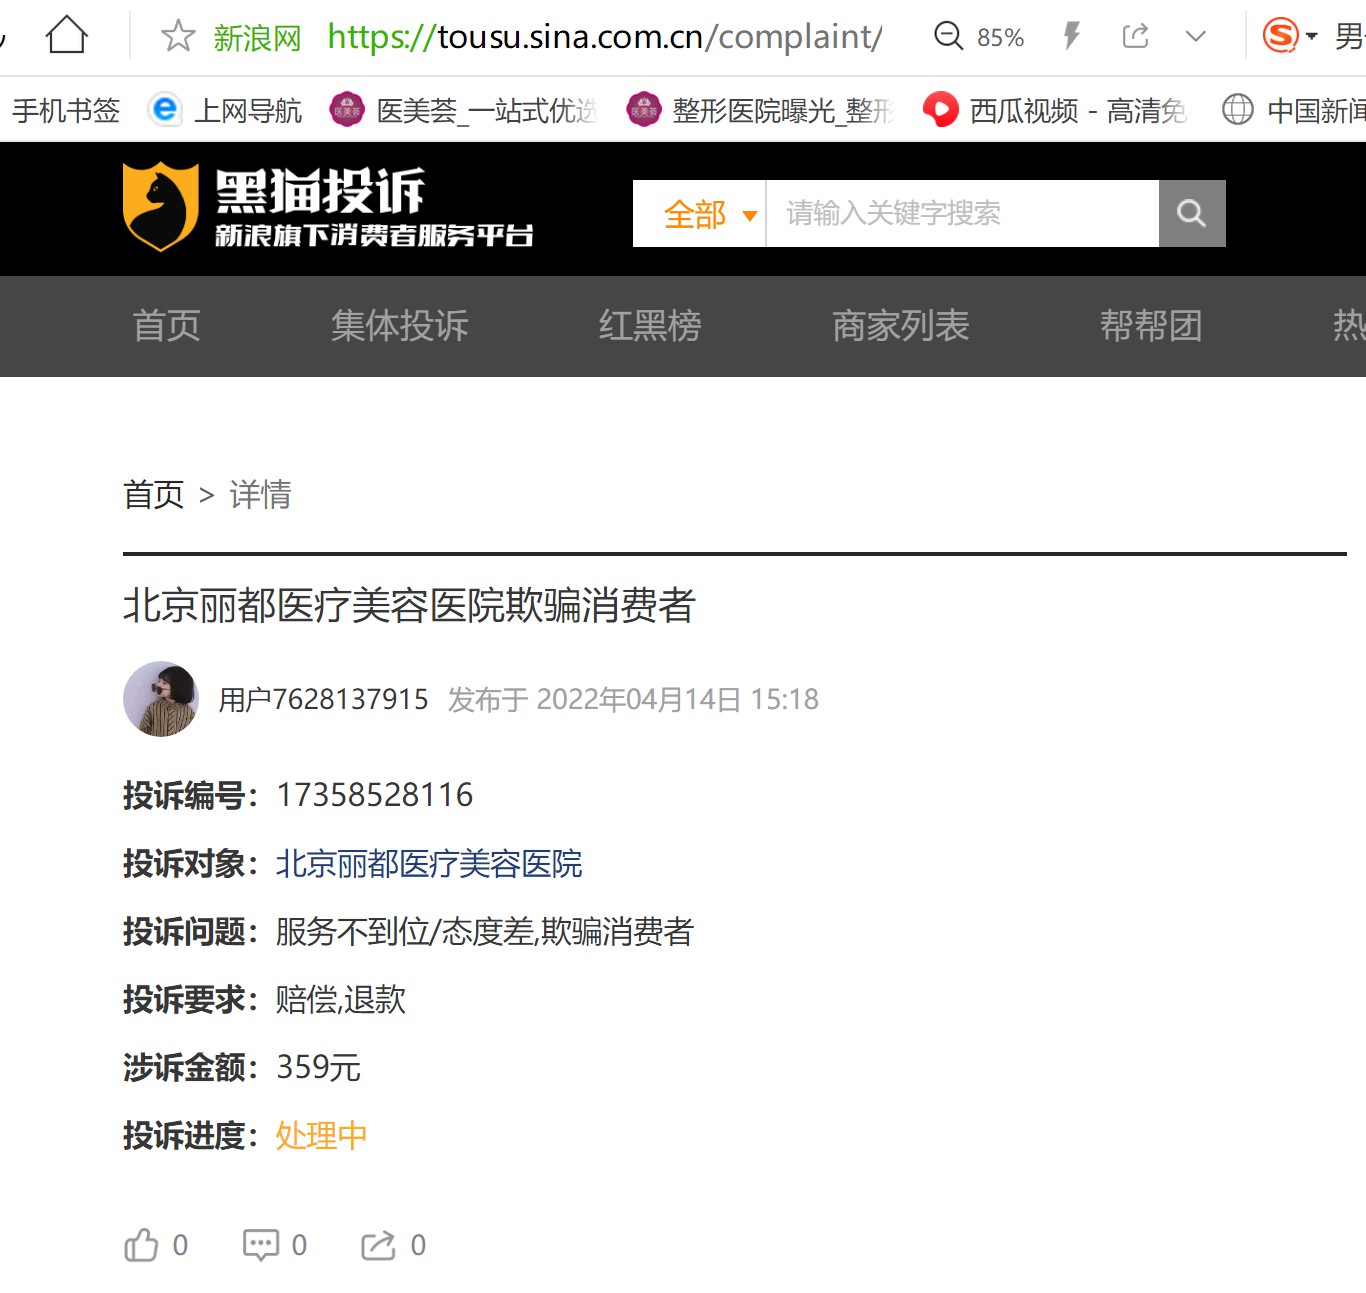The height and width of the screenshot is (1293, 1366).
Task: Open comments via comment bubble icon
Action: 261,1245
